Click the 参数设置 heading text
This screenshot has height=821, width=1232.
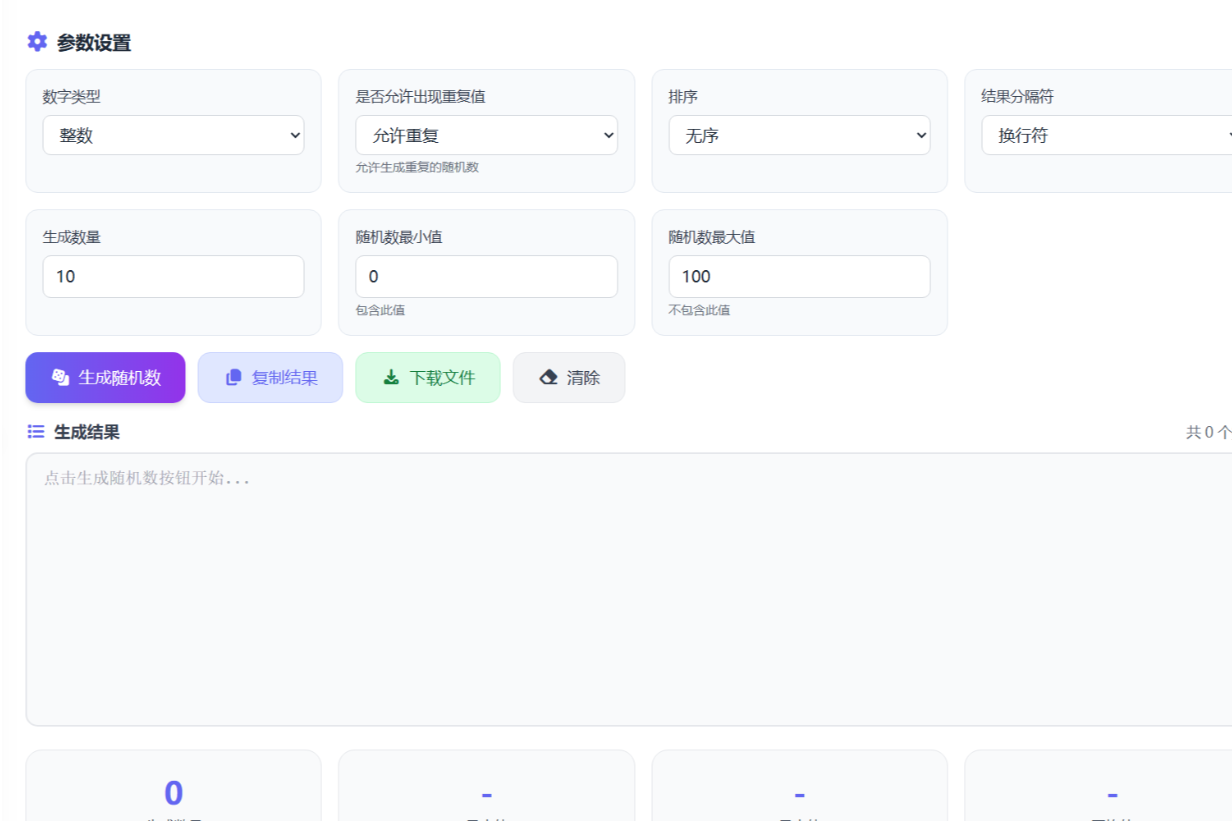coord(94,43)
